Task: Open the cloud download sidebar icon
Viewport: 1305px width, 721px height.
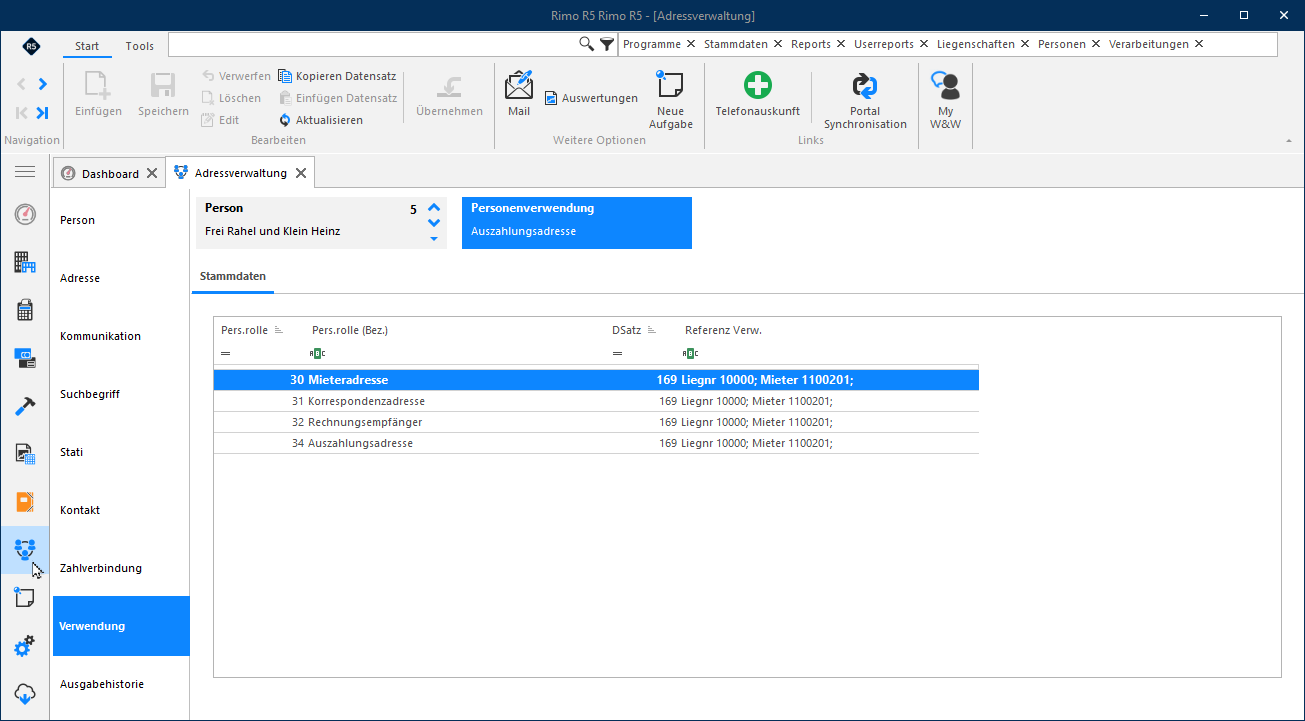Action: pos(25,693)
